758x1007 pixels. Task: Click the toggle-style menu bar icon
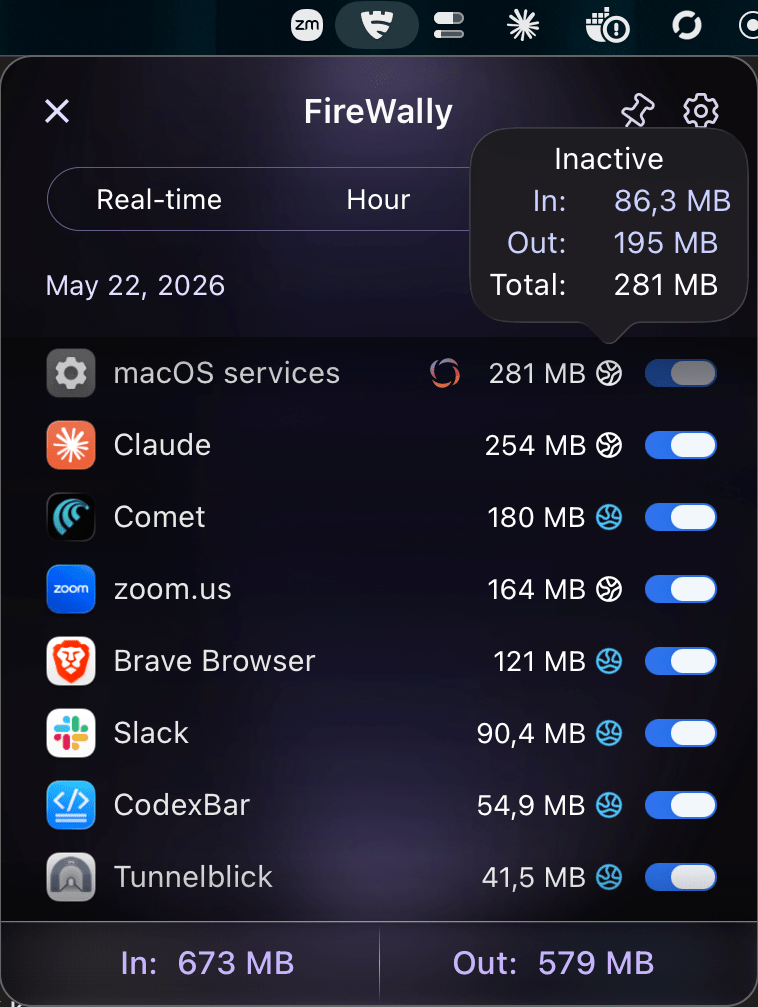(x=448, y=26)
